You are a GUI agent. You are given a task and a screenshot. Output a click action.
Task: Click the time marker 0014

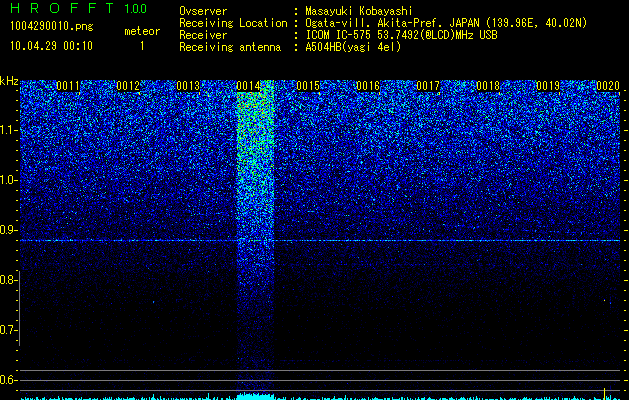[x=248, y=86]
